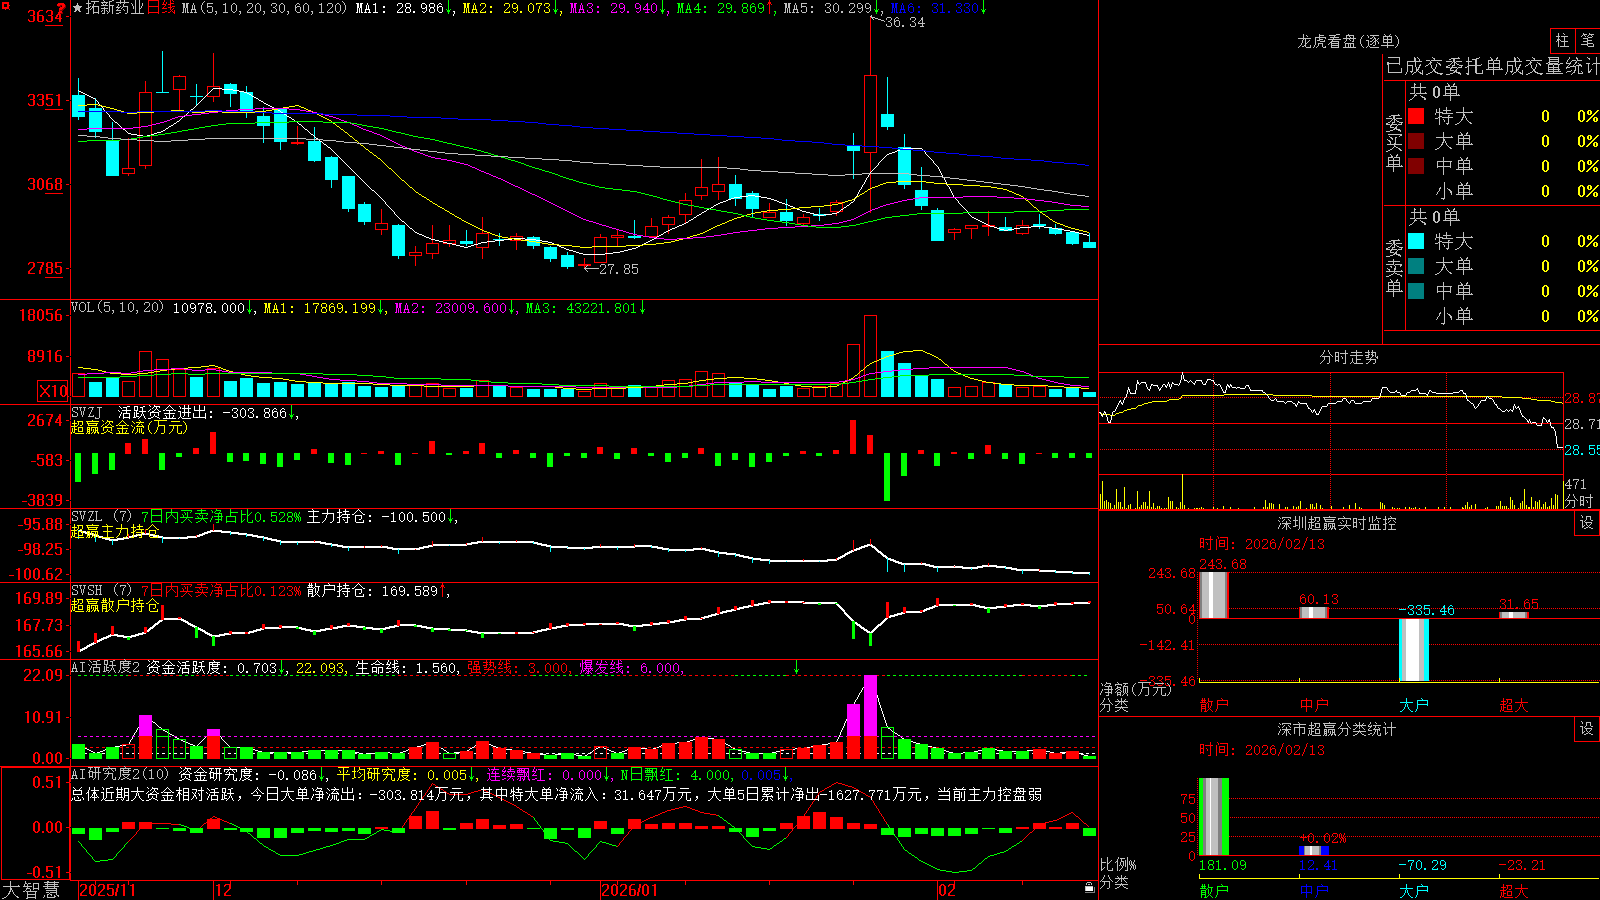
Task: Click the 超赢散户持仓 label
Action: tap(115, 605)
